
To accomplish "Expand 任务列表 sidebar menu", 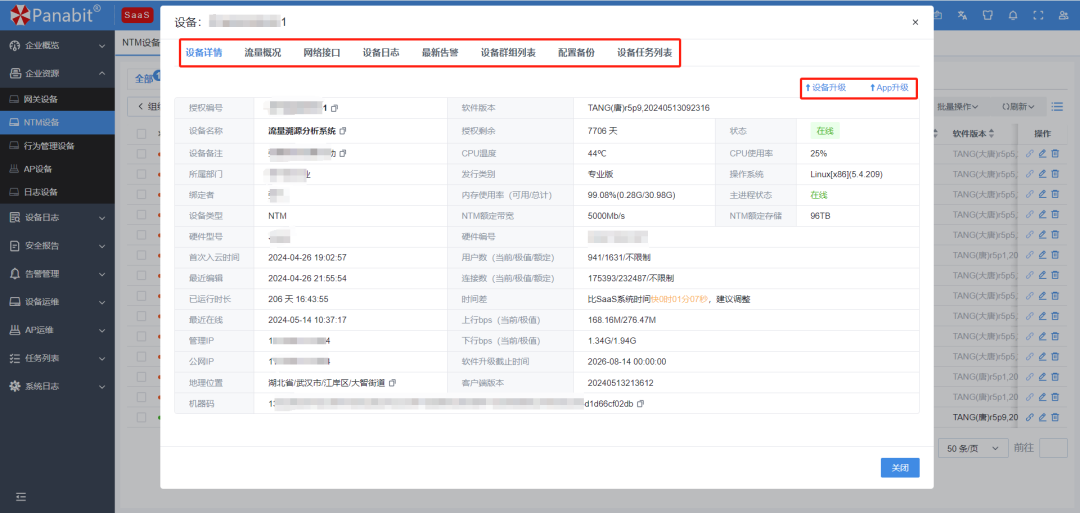I will coord(56,358).
